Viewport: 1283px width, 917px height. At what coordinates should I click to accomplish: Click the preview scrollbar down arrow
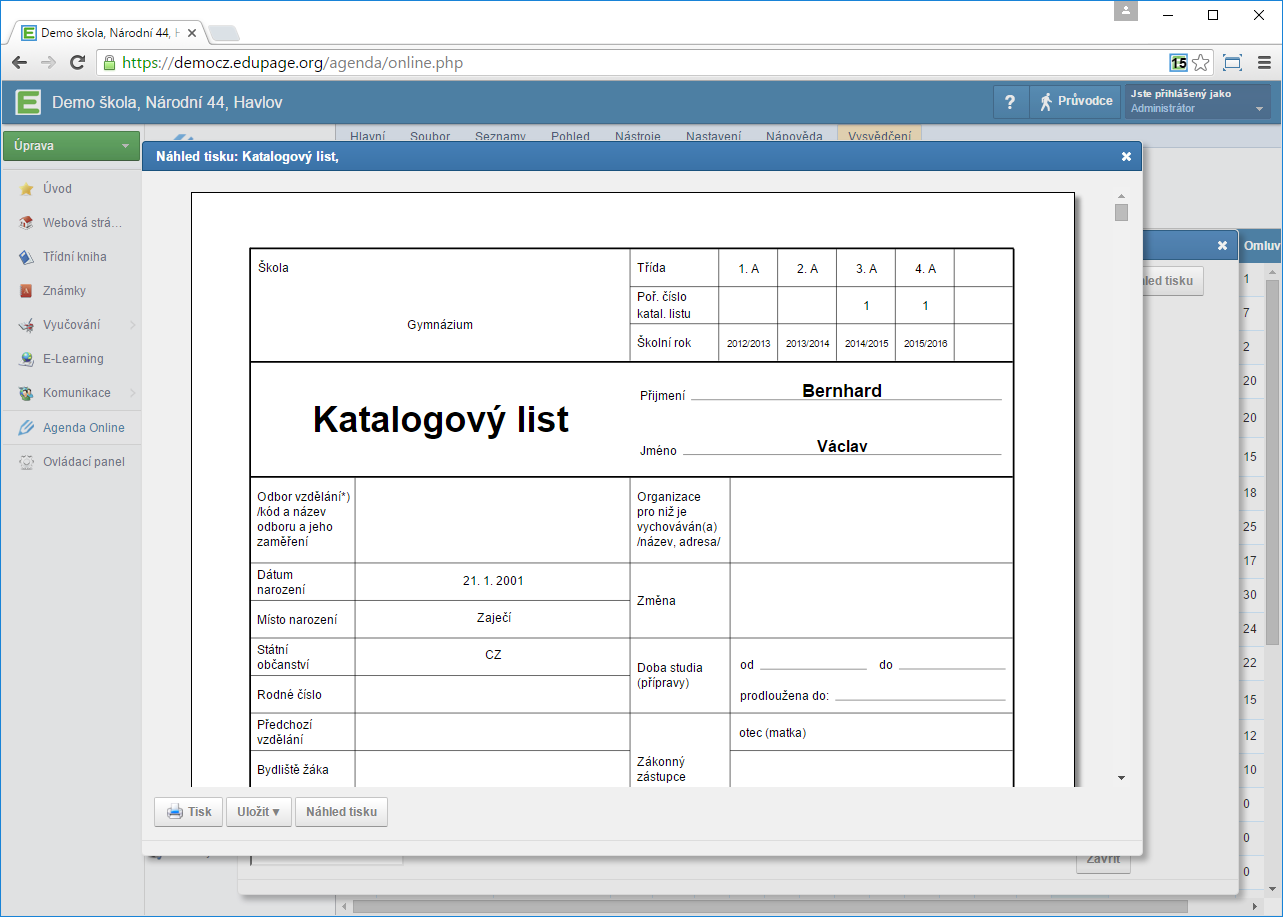[1121, 777]
